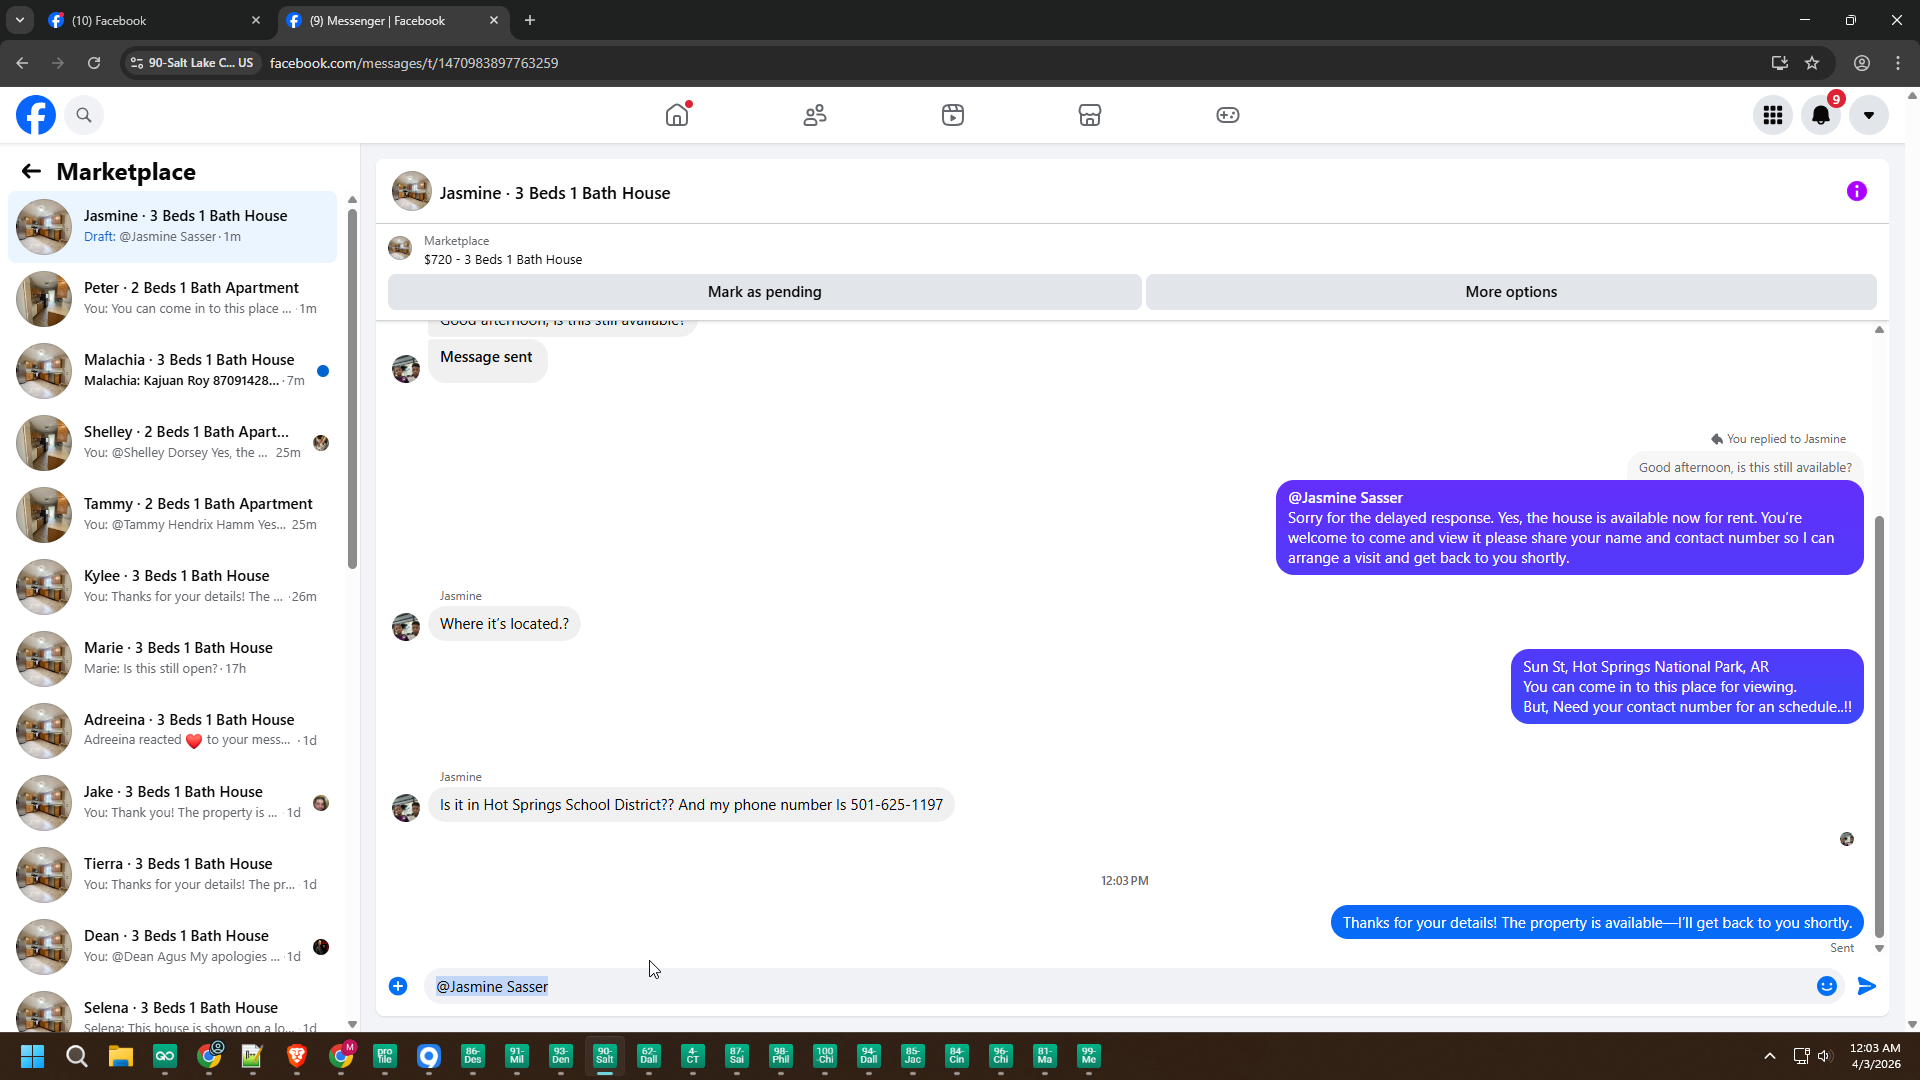This screenshot has width=1920, height=1080.
Task: Open Peter 2 Beds 1 Bath Apartment chat
Action: (x=172, y=299)
